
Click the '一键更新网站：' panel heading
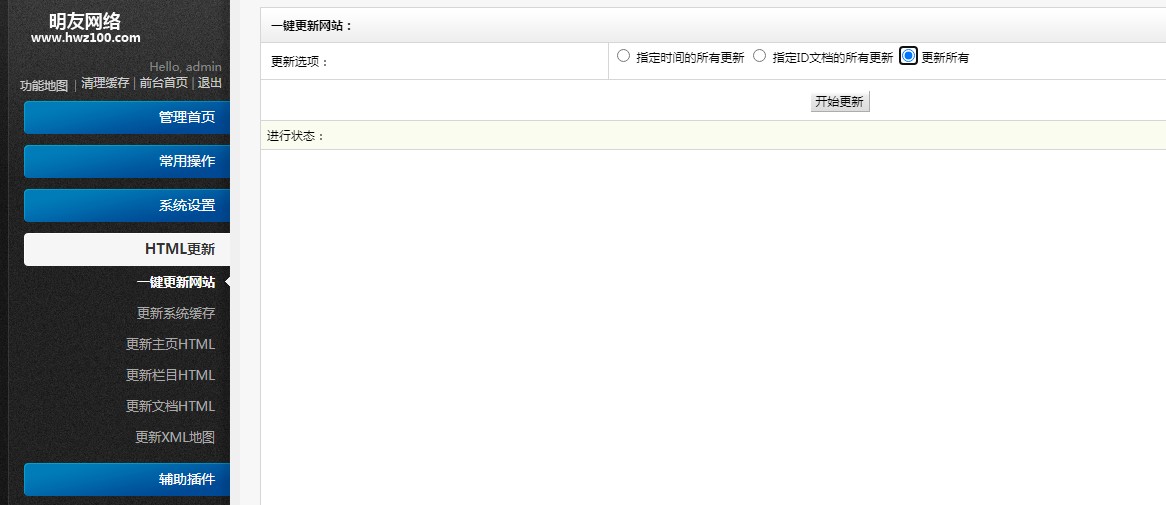point(312,26)
